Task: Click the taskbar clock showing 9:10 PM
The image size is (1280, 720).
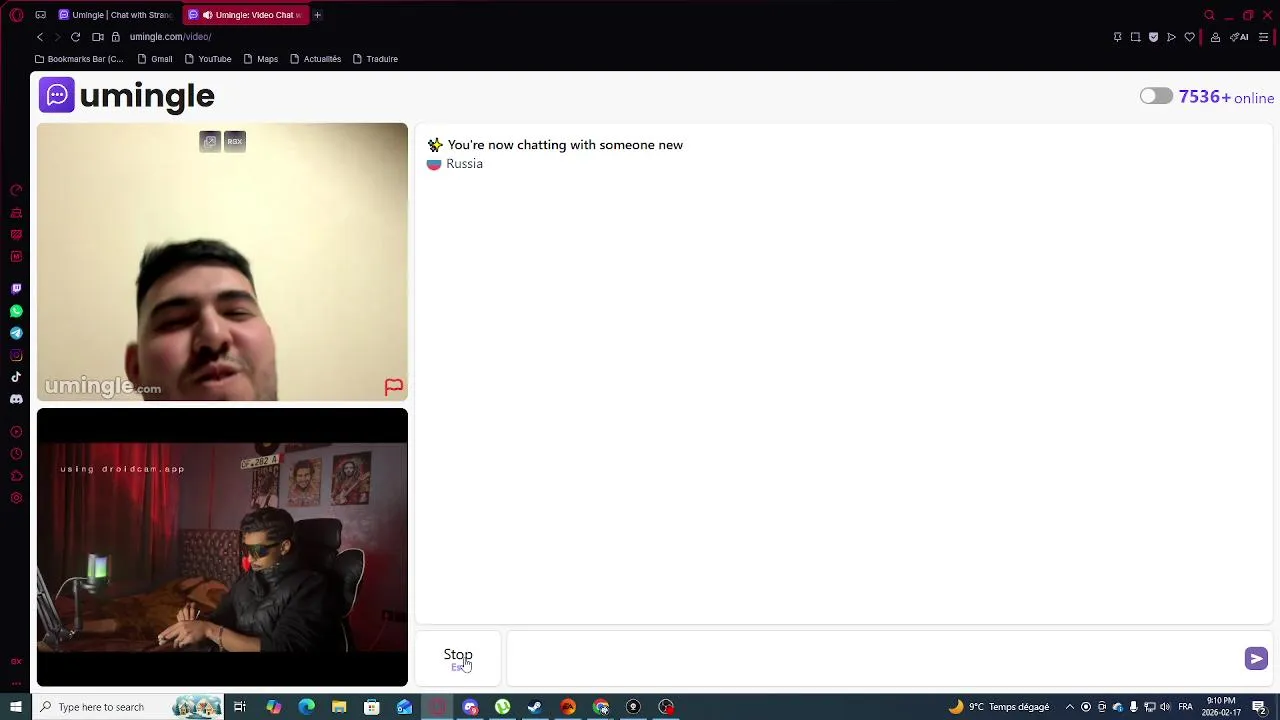Action: pyautogui.click(x=1221, y=707)
